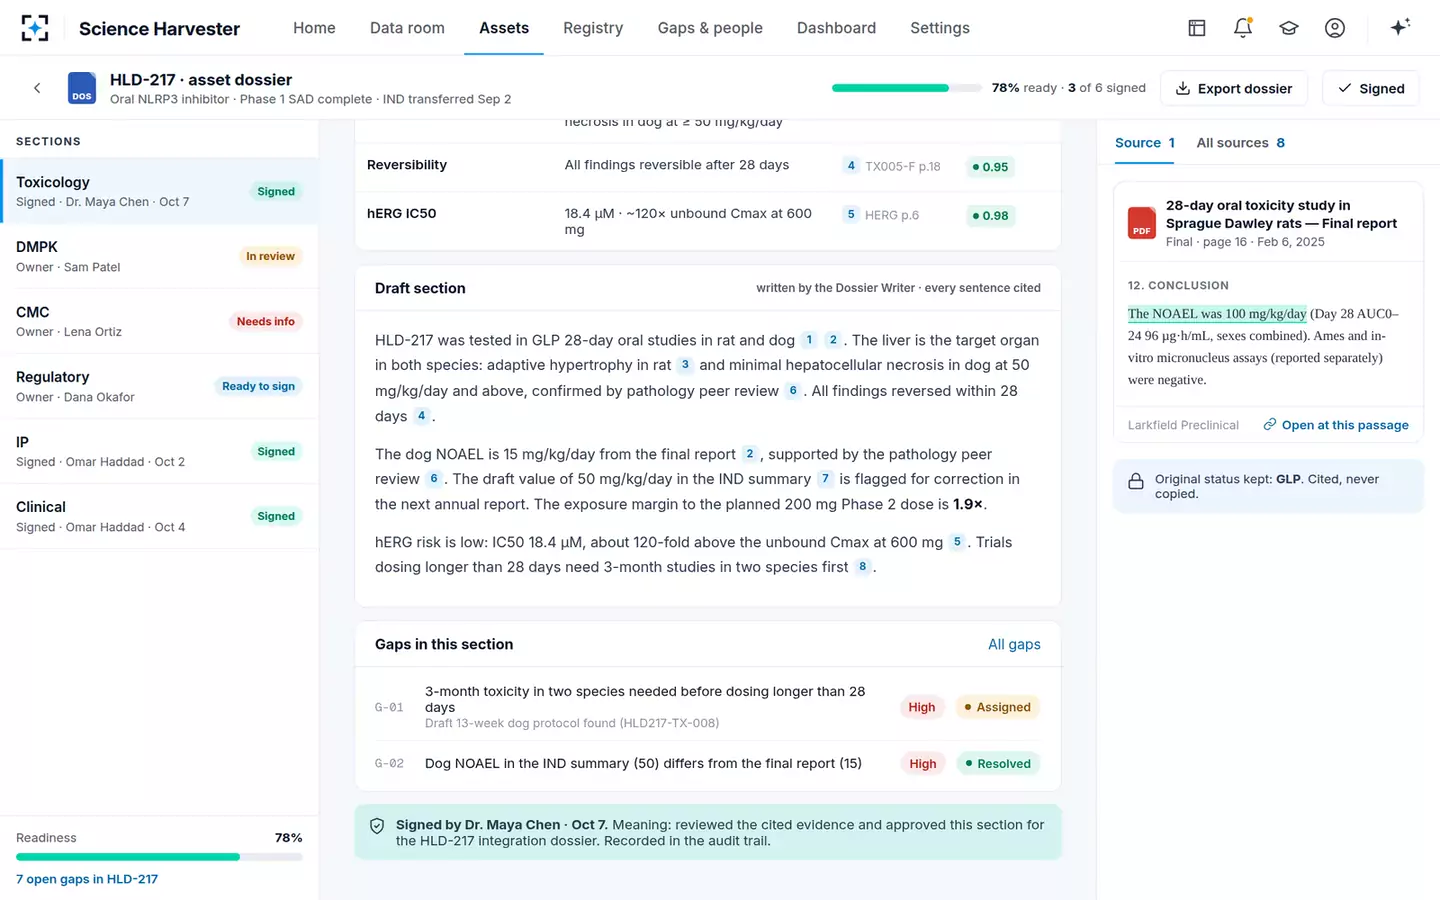Click the sparkle AI assistant icon
1440x900 pixels.
[x=1400, y=27]
